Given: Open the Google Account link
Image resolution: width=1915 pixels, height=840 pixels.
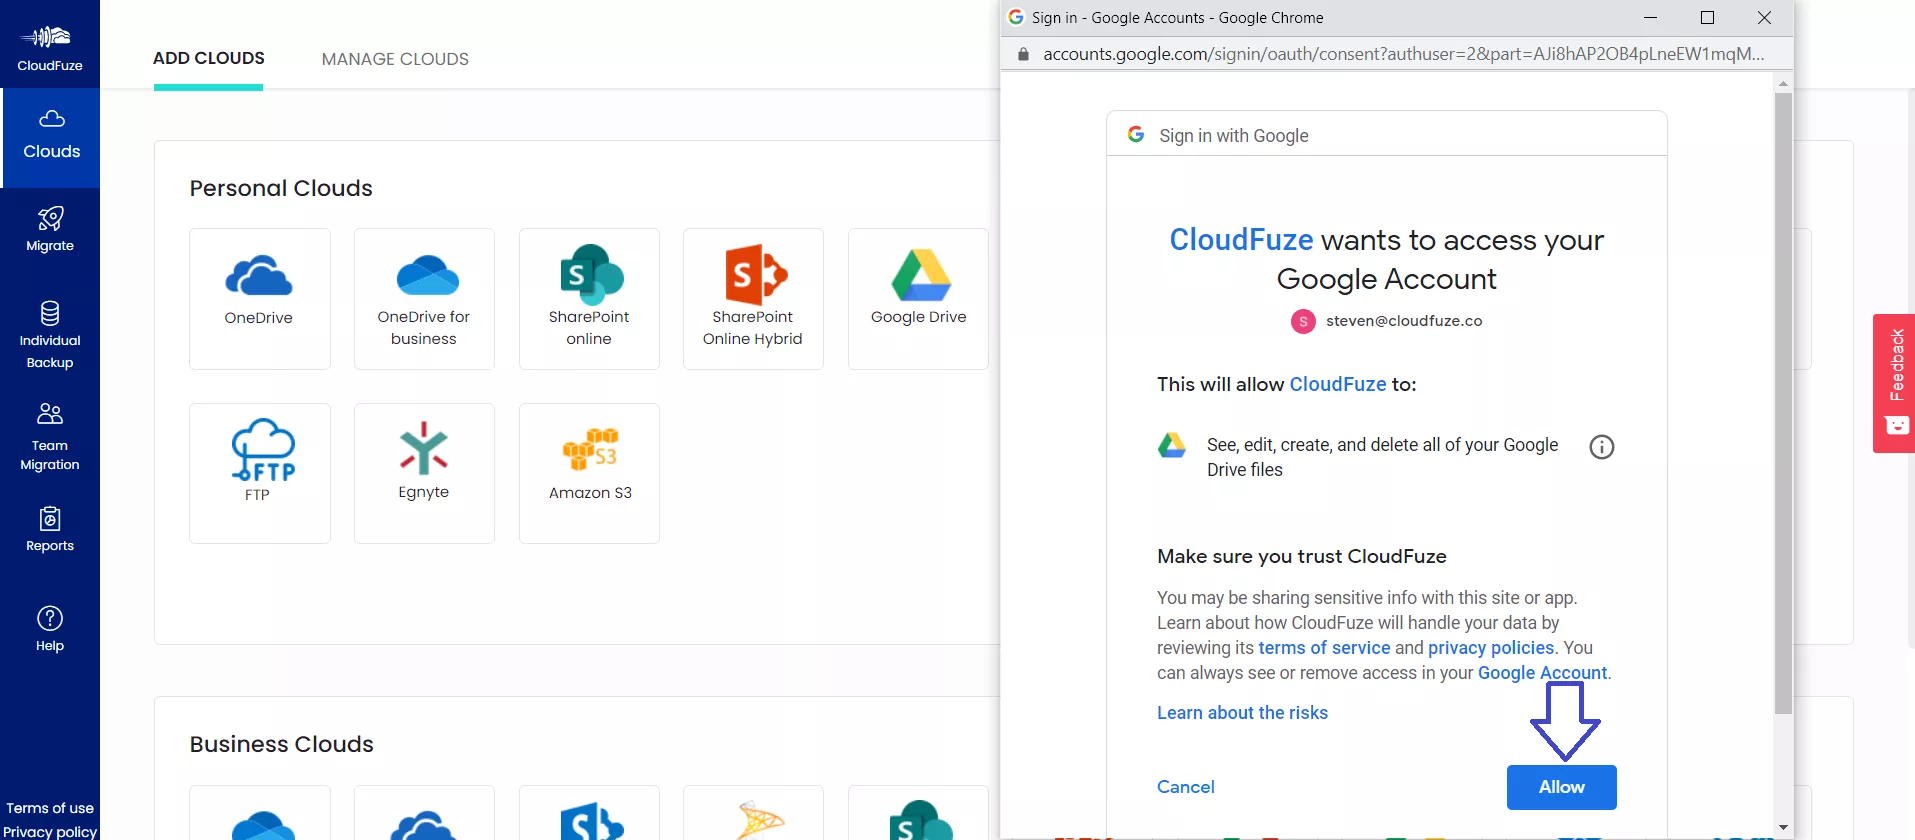Looking at the screenshot, I should (1542, 673).
